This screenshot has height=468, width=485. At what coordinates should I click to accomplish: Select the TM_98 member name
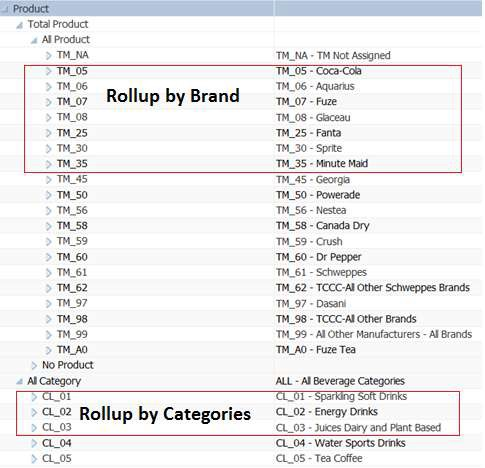pyautogui.click(x=72, y=319)
